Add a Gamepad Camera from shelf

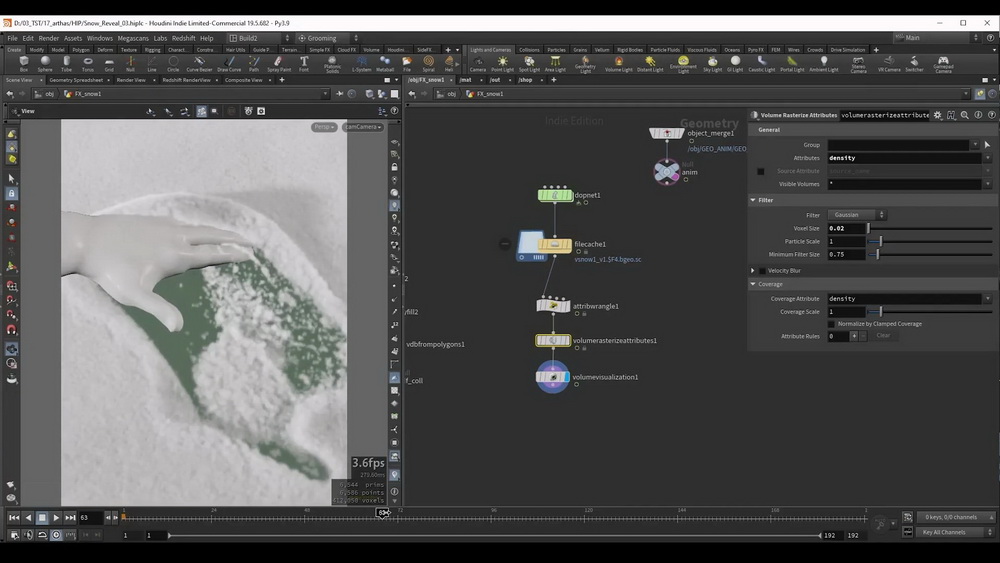tap(943, 64)
